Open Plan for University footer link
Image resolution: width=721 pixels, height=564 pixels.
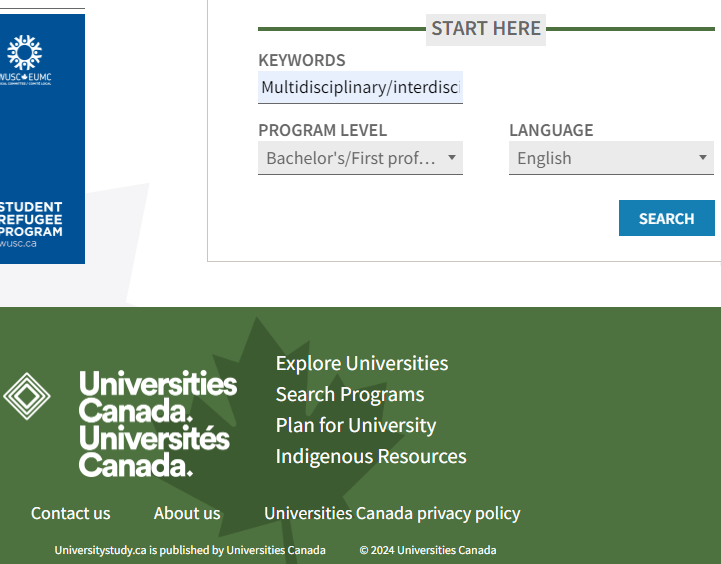tap(356, 425)
